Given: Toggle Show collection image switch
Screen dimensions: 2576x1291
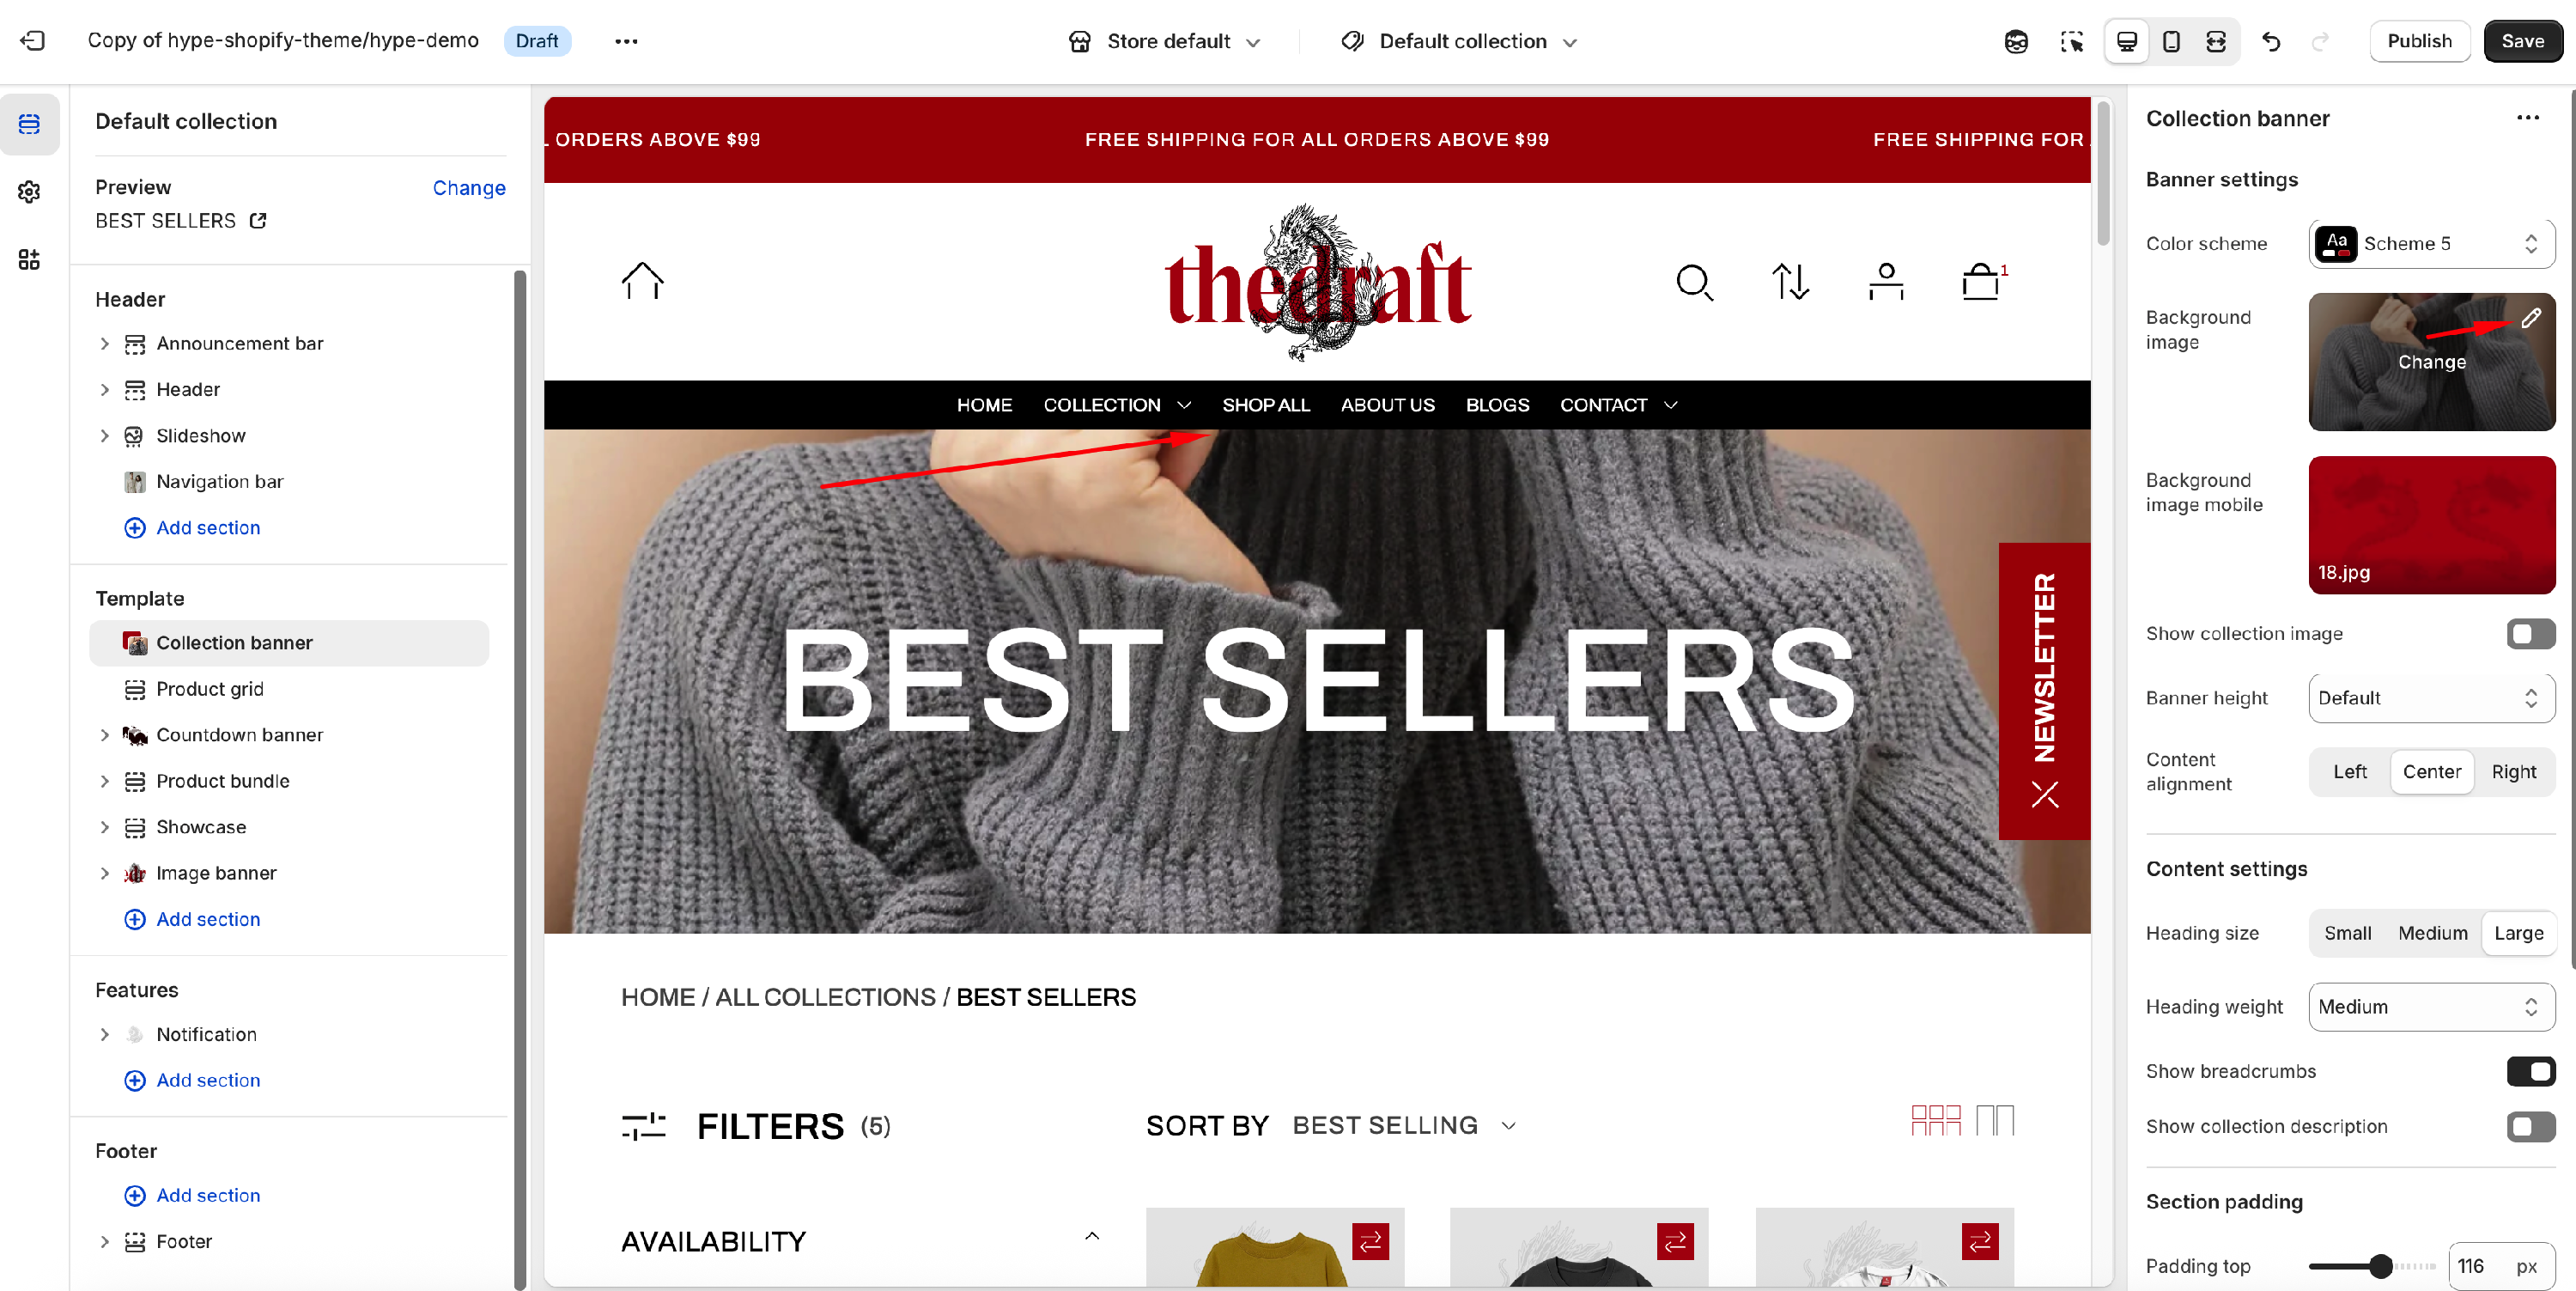Looking at the screenshot, I should [x=2530, y=634].
